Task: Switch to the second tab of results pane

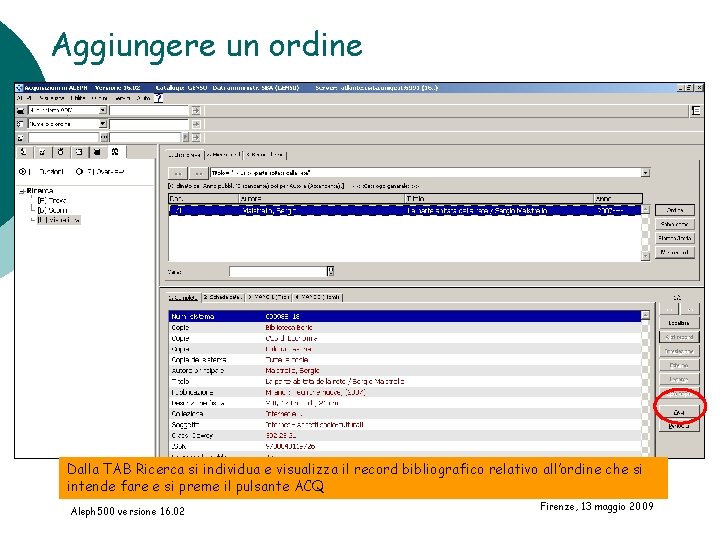Action: pos(223,155)
